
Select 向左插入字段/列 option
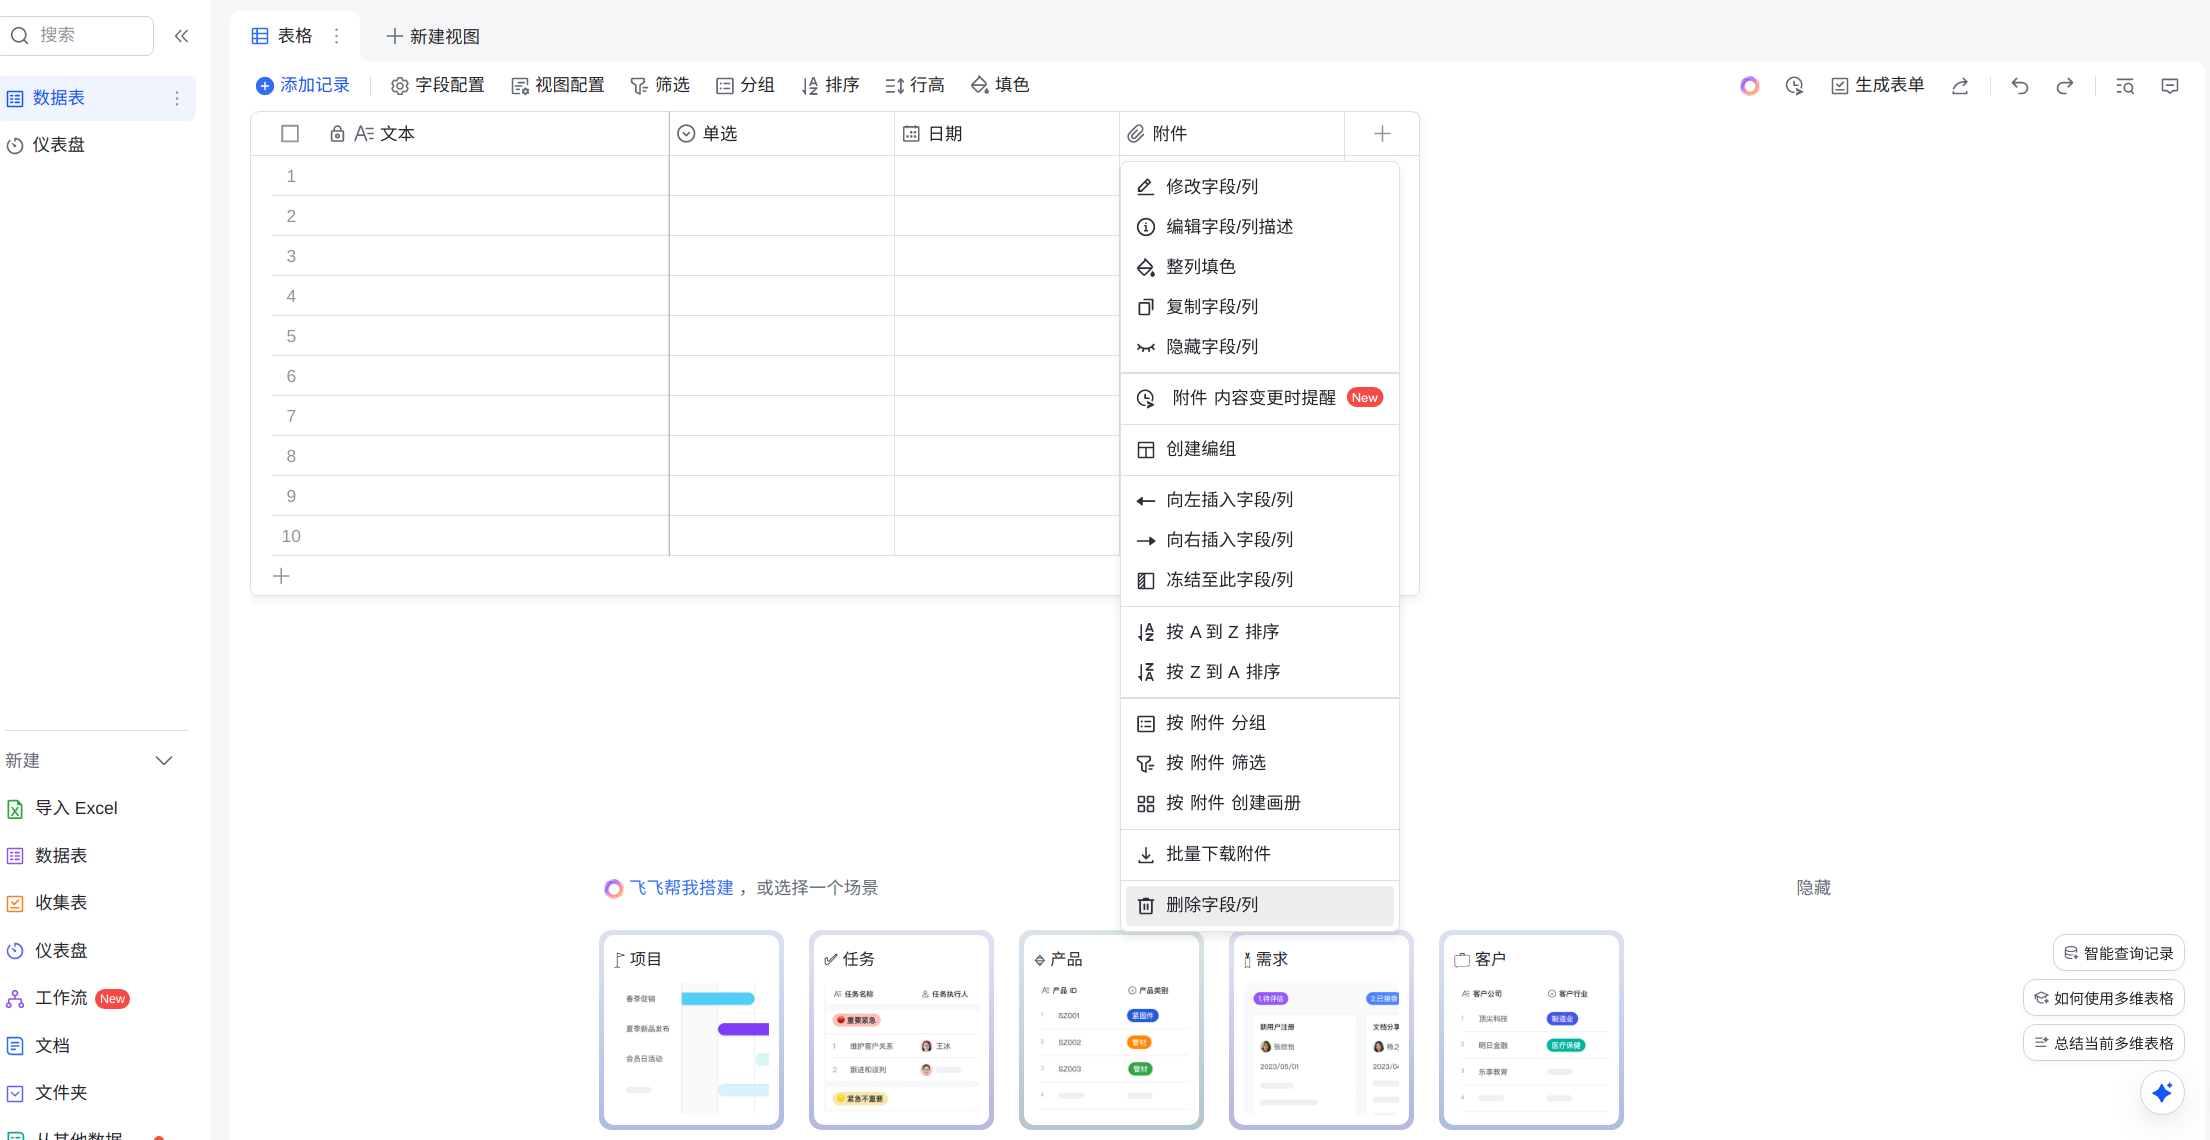[x=1259, y=500]
